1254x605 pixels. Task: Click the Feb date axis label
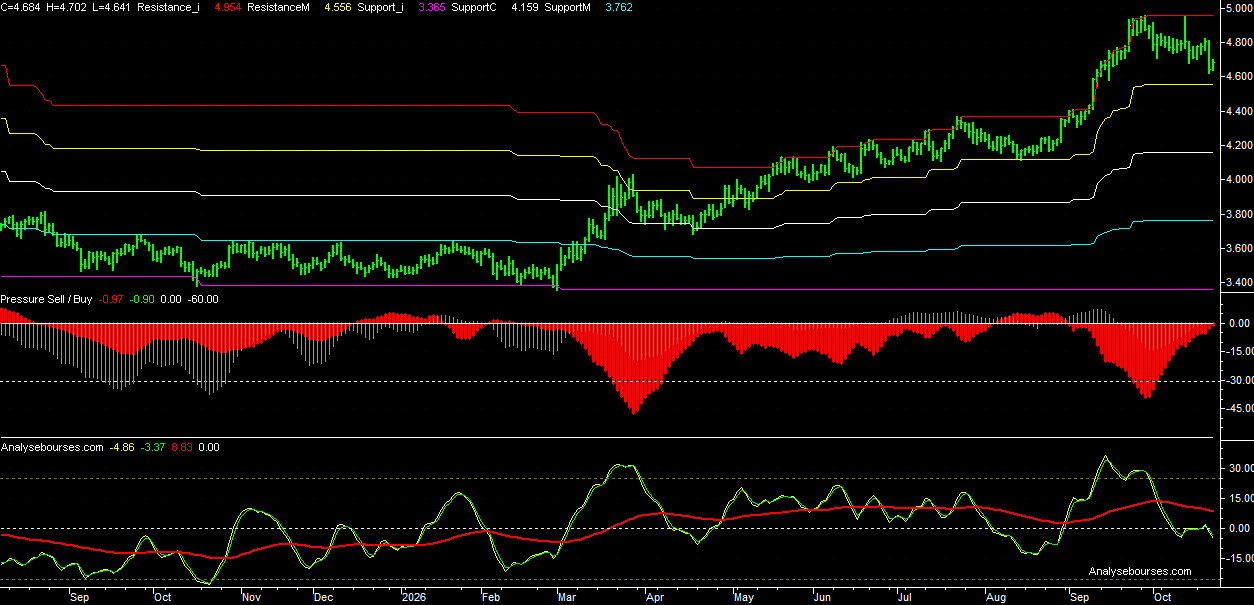point(491,597)
